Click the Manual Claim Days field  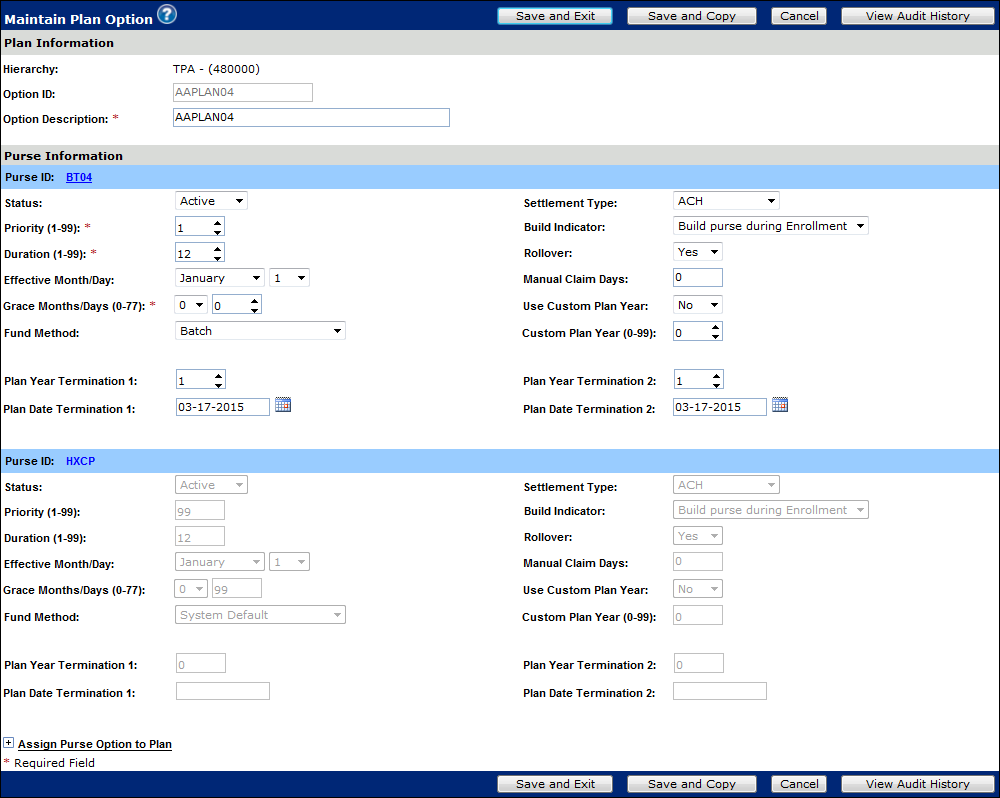(x=697, y=278)
